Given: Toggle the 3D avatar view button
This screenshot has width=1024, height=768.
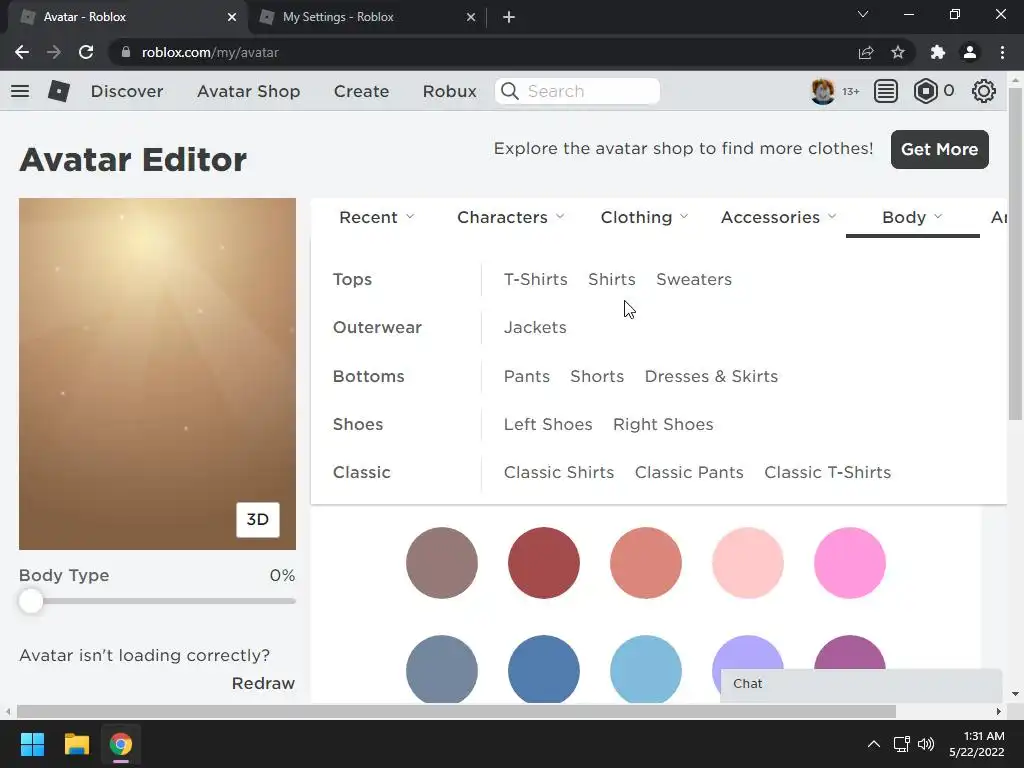Looking at the screenshot, I should tap(257, 520).
